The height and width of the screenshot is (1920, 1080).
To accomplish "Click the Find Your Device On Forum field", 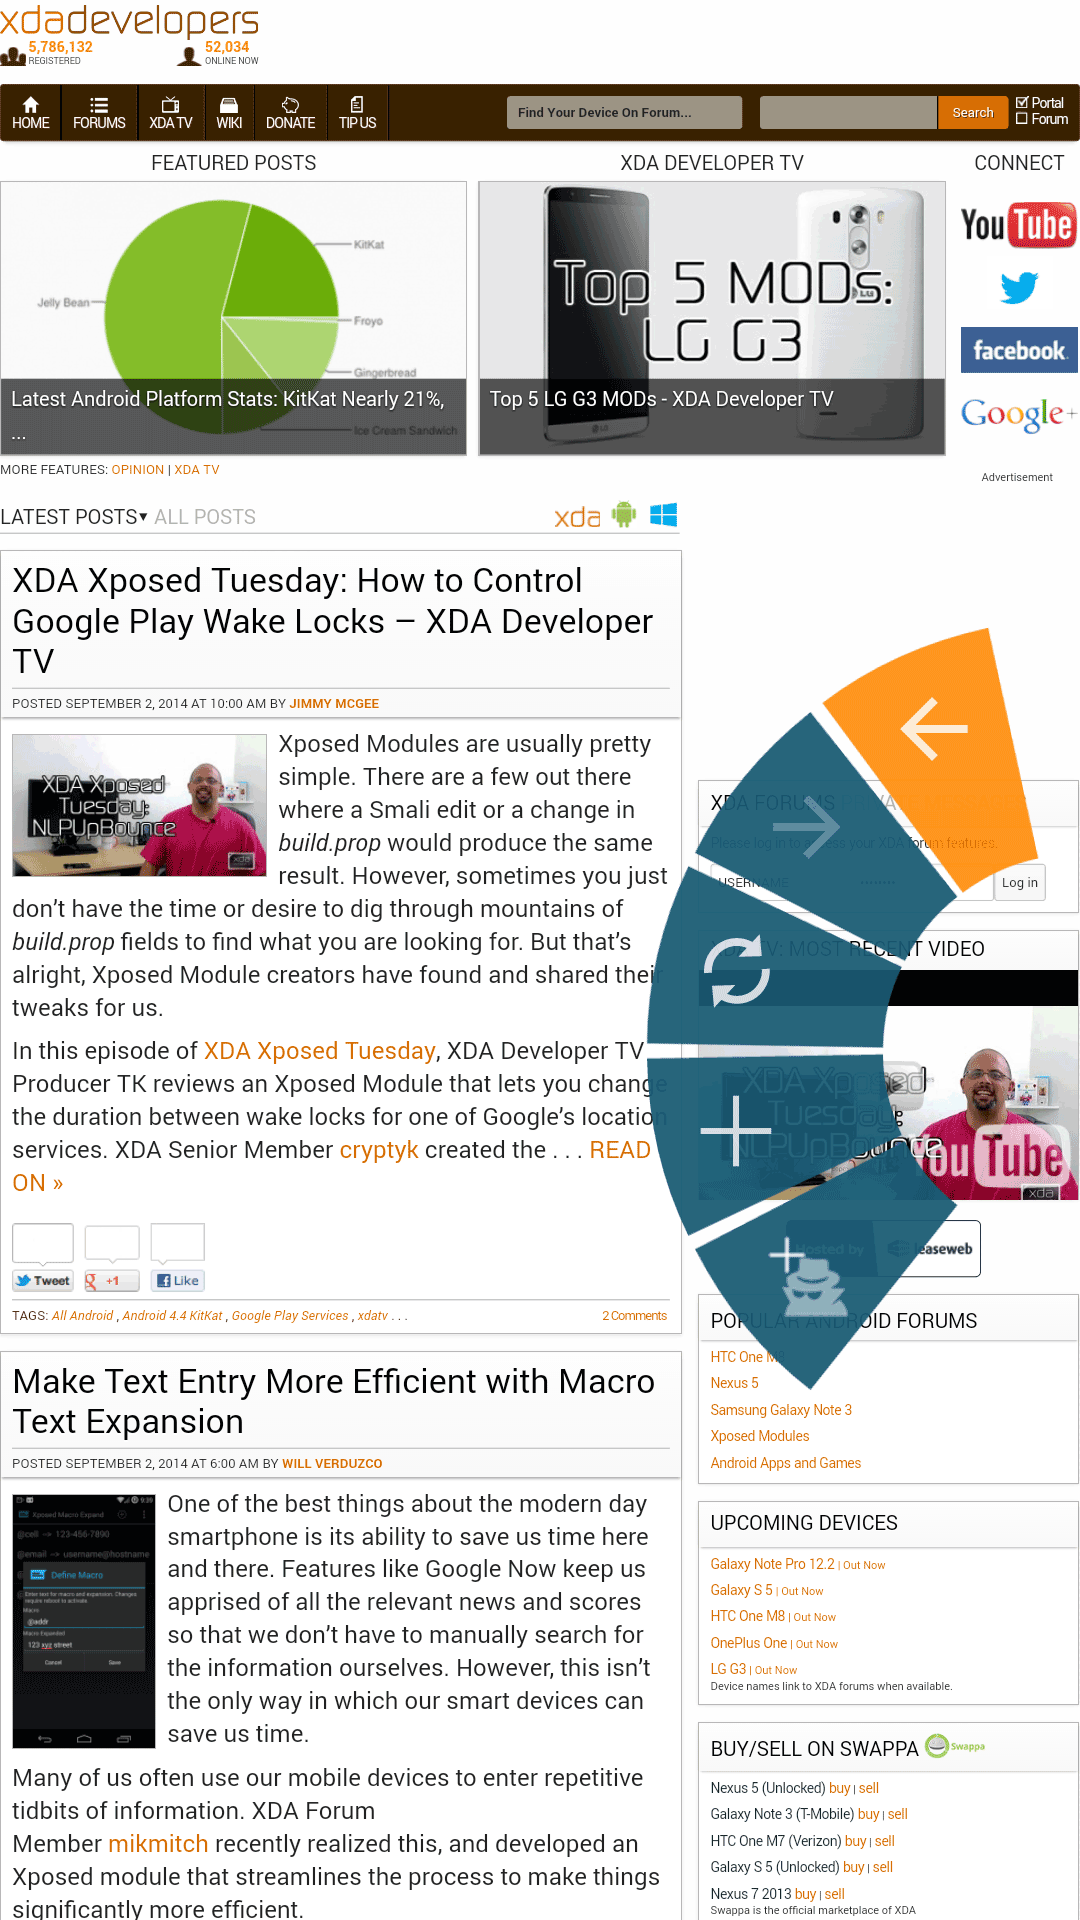I will (624, 113).
